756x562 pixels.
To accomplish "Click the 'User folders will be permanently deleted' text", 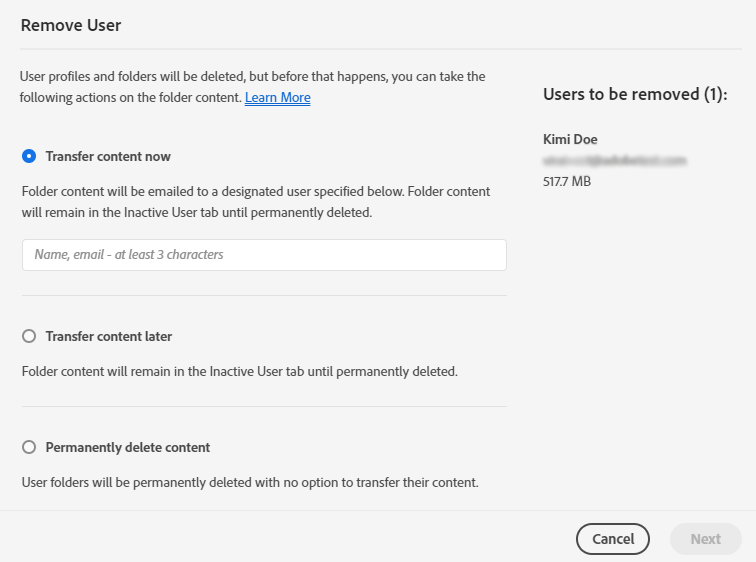I will click(x=250, y=482).
